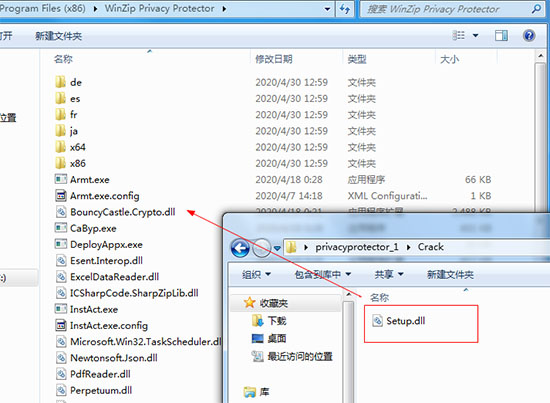Image resolution: width=550 pixels, height=403 pixels.
Task: Select CaByp.exe application icon
Action: [x=61, y=228]
